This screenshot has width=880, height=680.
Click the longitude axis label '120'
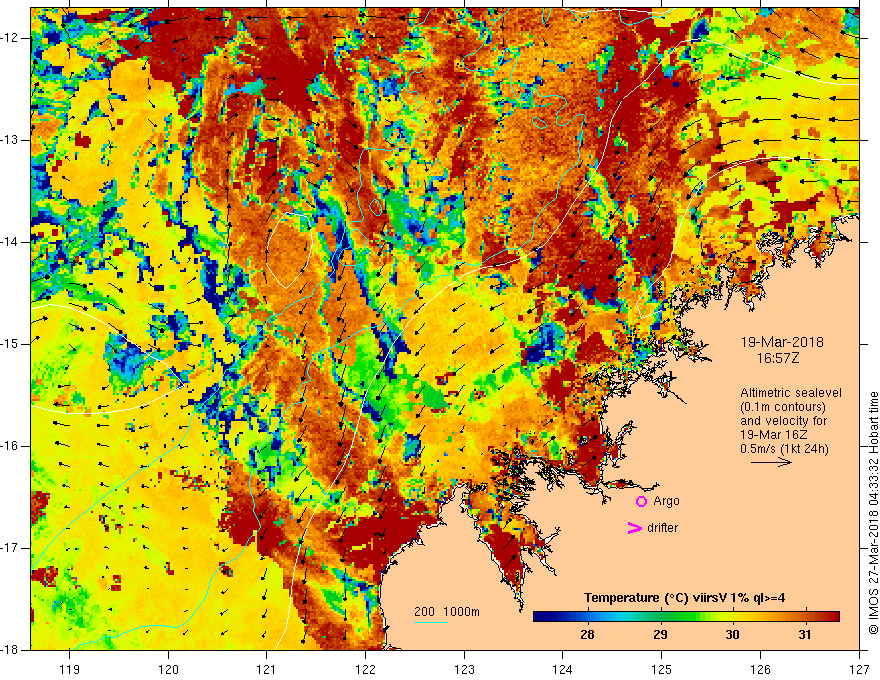[168, 669]
